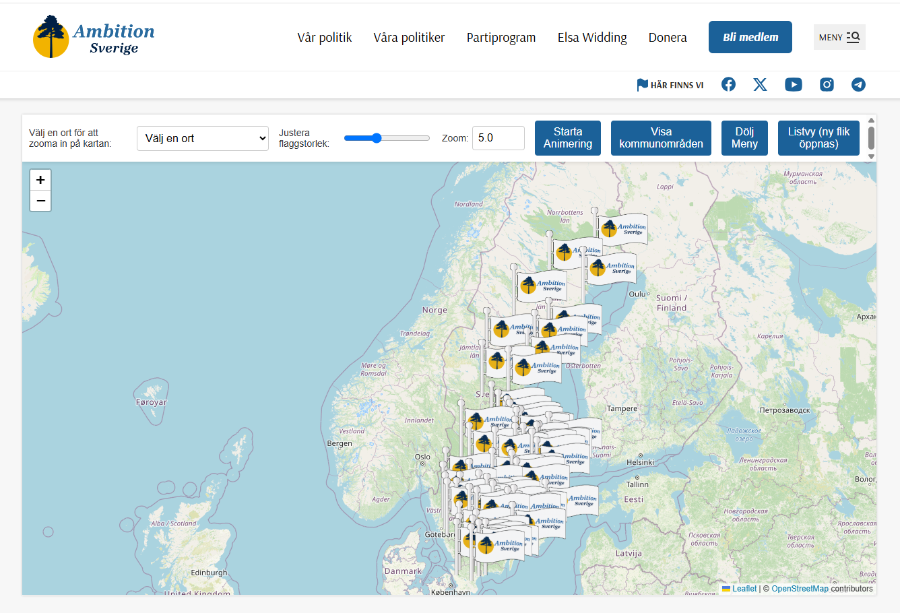Open the Instagram icon
The image size is (900, 613).
coord(827,85)
